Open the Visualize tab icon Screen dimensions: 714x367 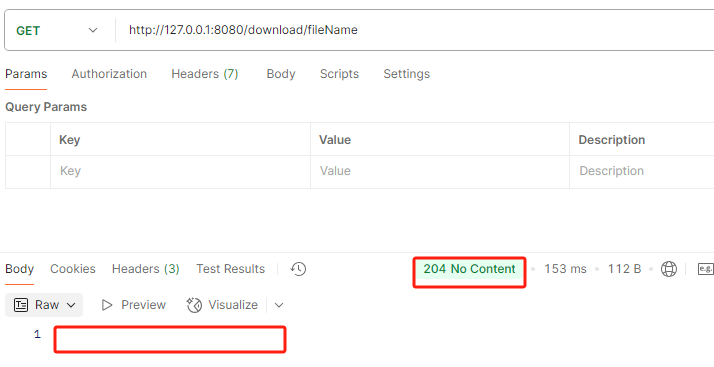click(x=194, y=305)
